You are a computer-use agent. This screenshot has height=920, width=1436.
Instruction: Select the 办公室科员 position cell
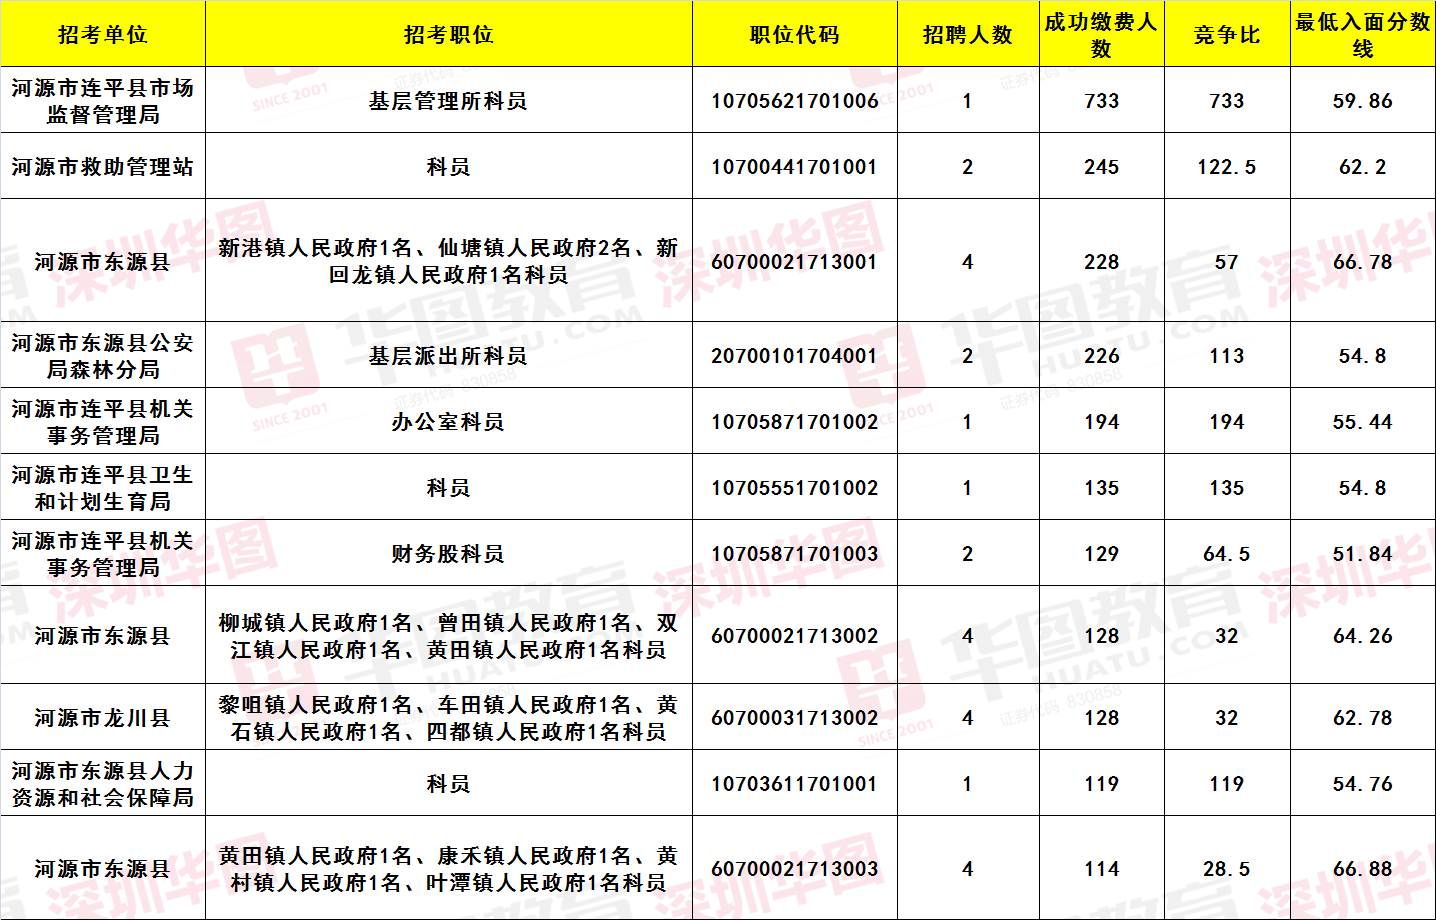[449, 421]
